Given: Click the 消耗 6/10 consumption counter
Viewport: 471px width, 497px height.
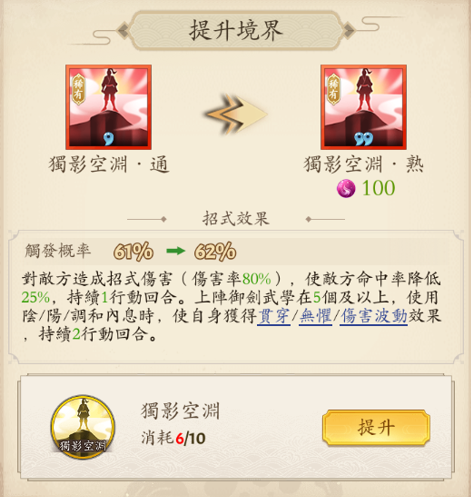Looking at the screenshot, I should (173, 438).
